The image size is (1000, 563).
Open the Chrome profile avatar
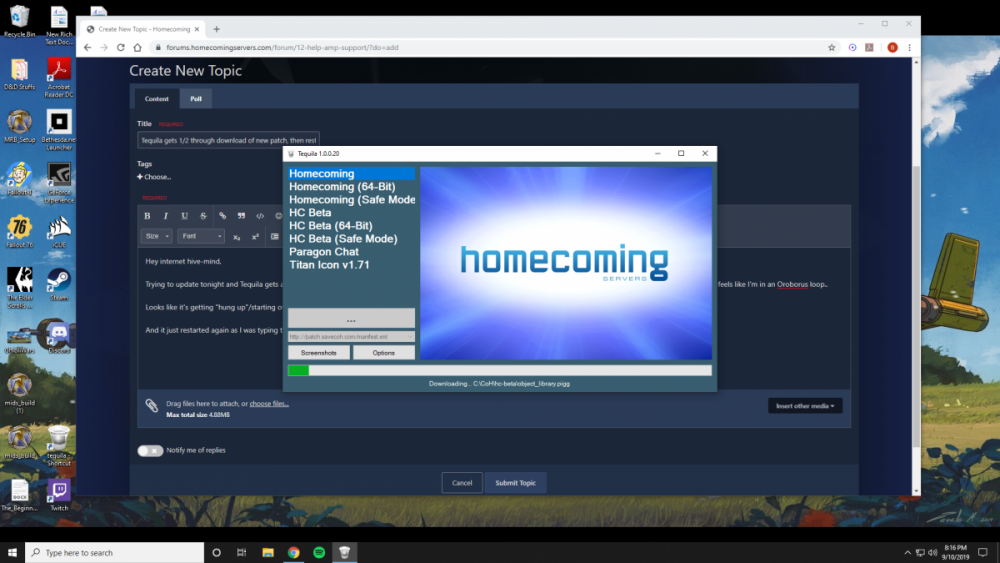(x=892, y=47)
